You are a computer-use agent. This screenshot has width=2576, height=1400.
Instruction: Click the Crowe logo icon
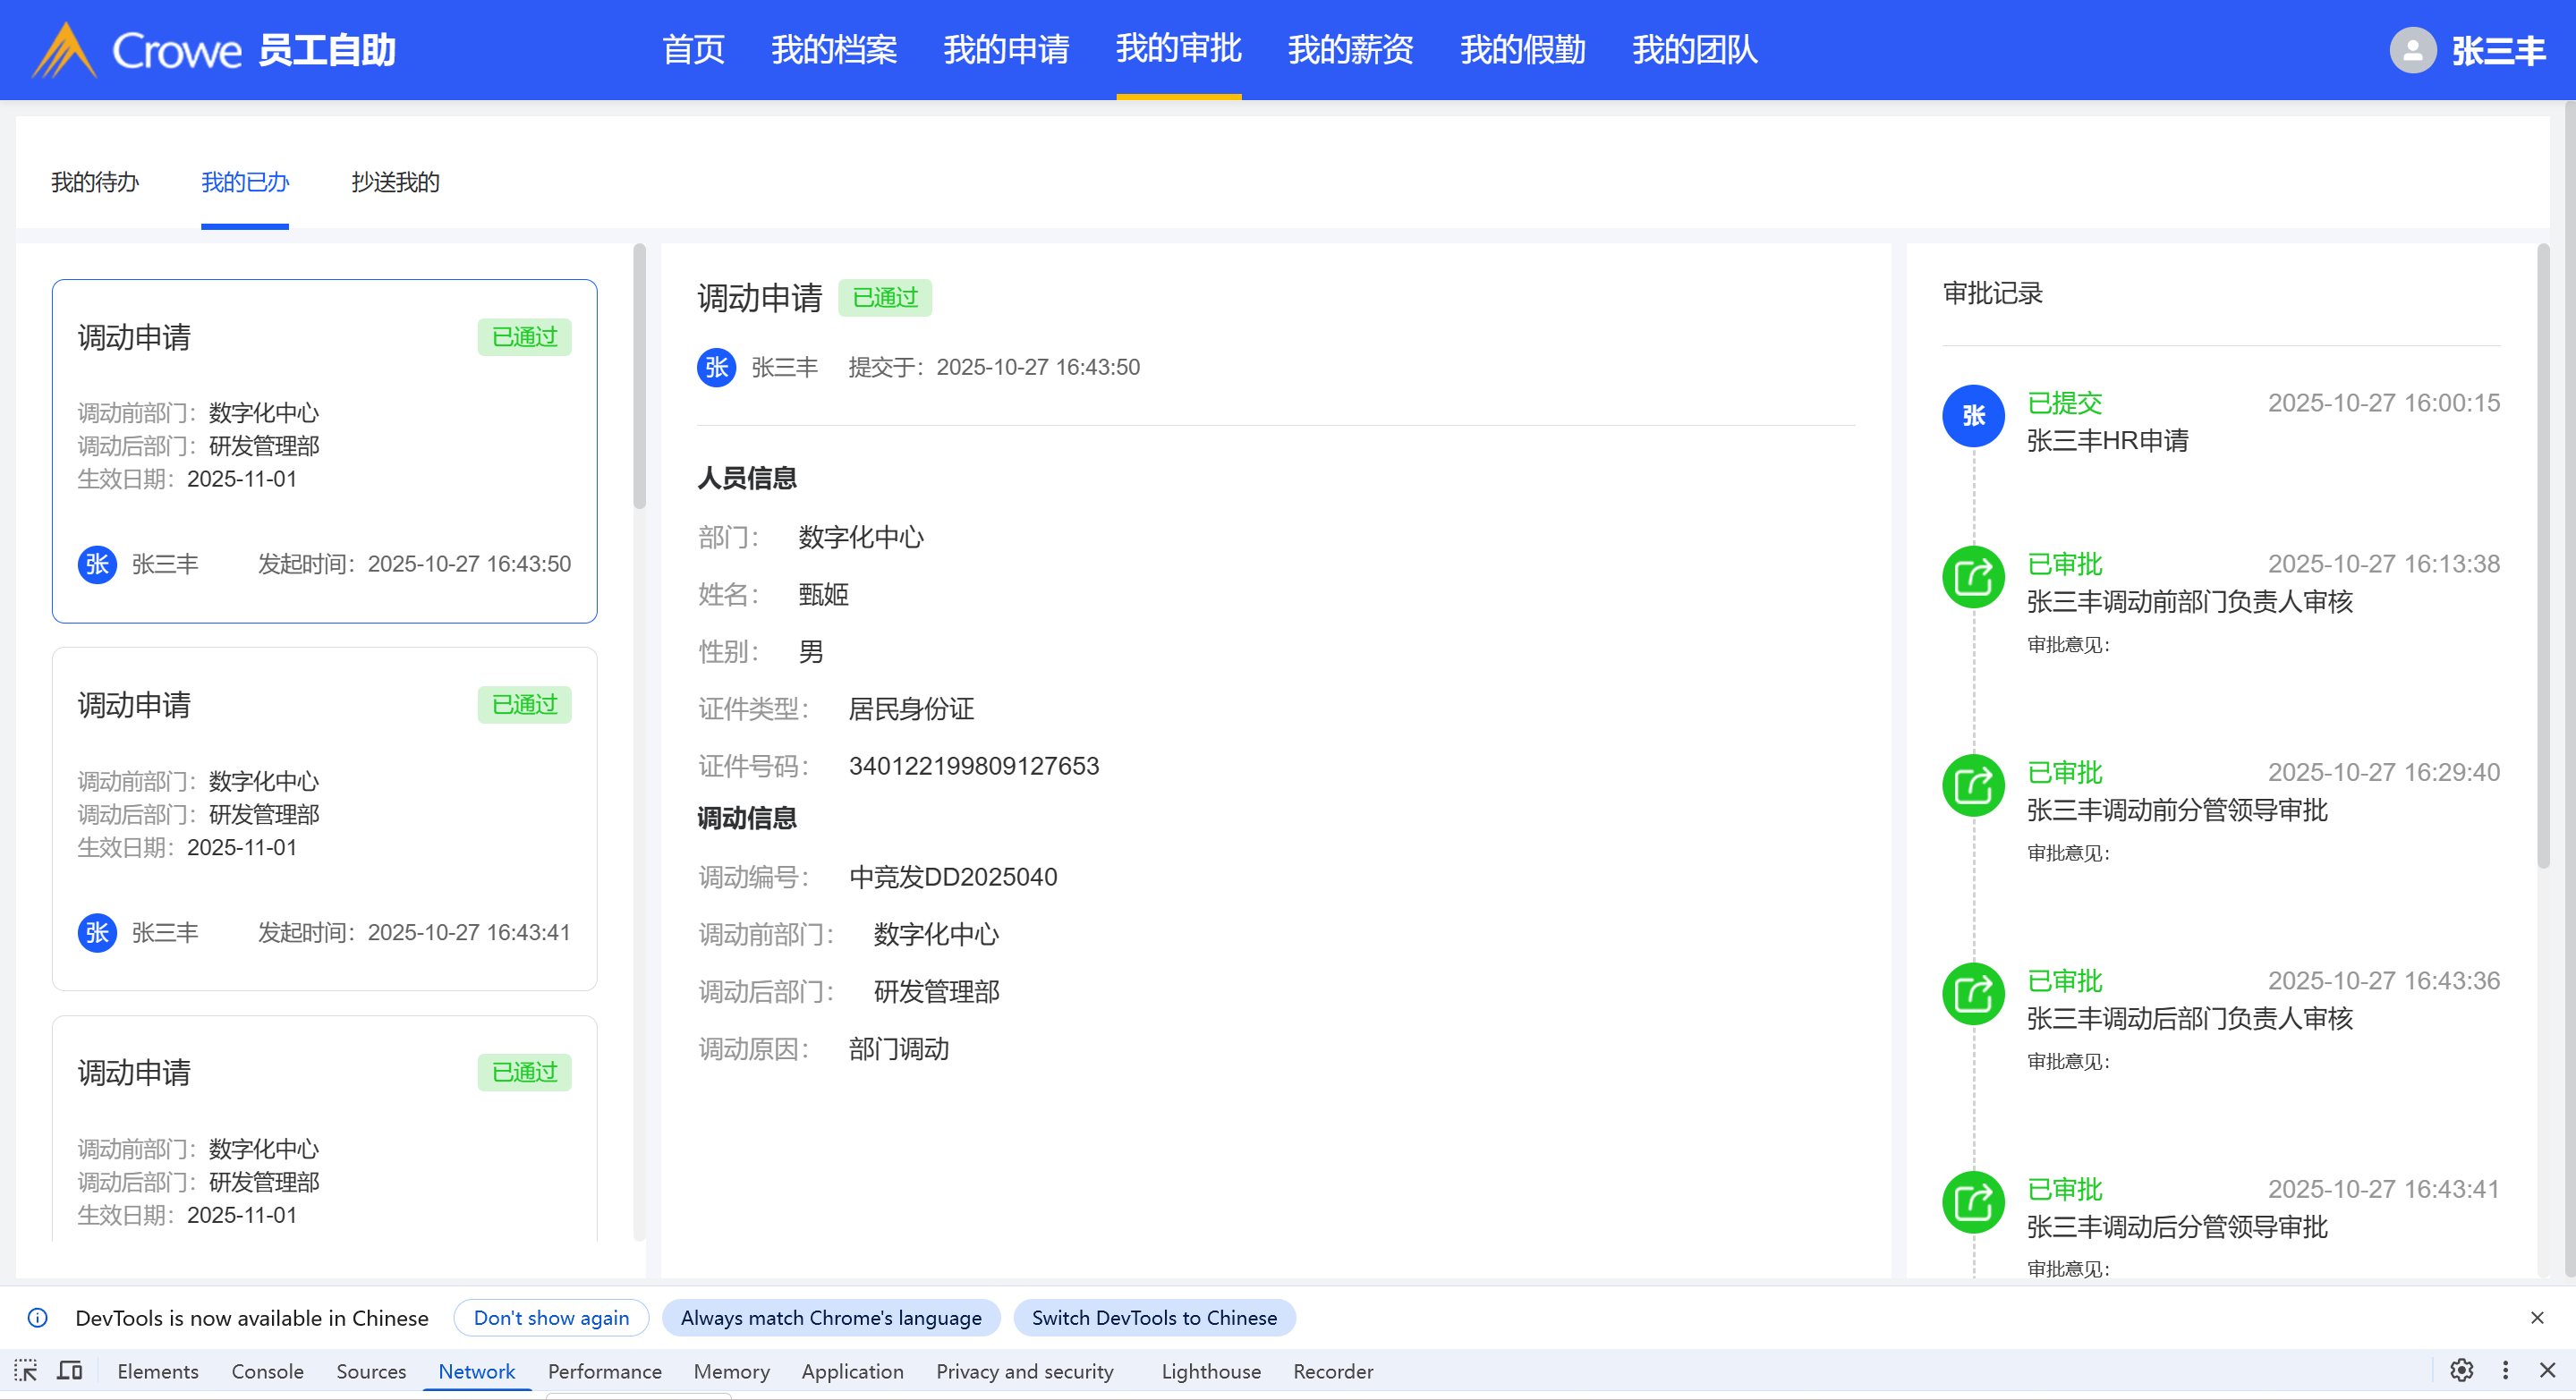64,50
